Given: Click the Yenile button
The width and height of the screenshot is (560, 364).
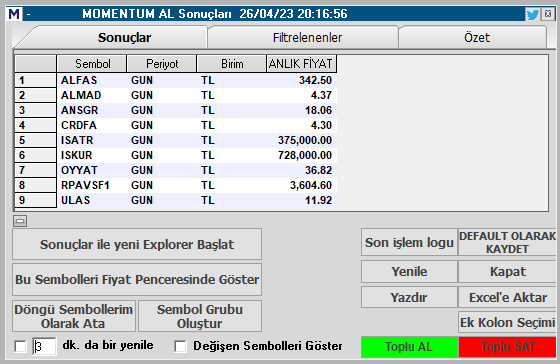Looking at the screenshot, I should 409,271.
